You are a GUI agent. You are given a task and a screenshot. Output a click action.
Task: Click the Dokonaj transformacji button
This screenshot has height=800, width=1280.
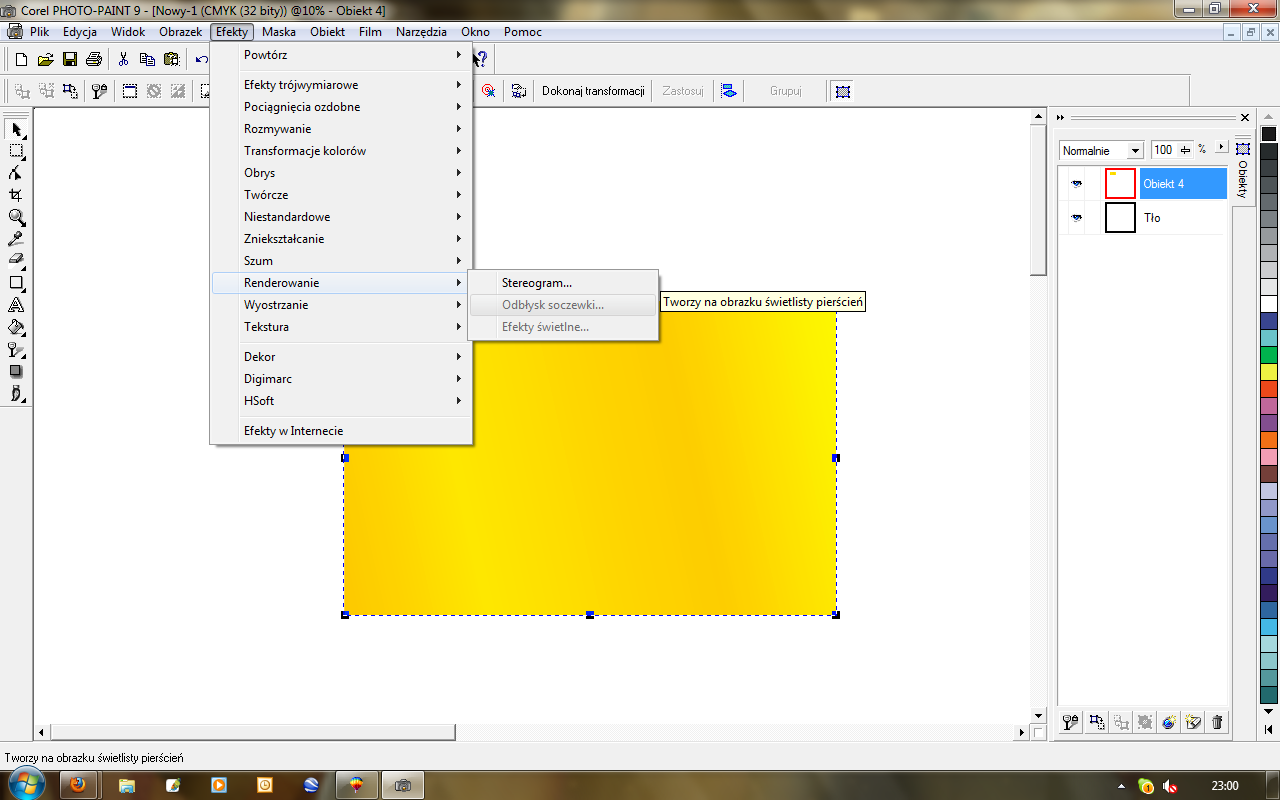593,91
